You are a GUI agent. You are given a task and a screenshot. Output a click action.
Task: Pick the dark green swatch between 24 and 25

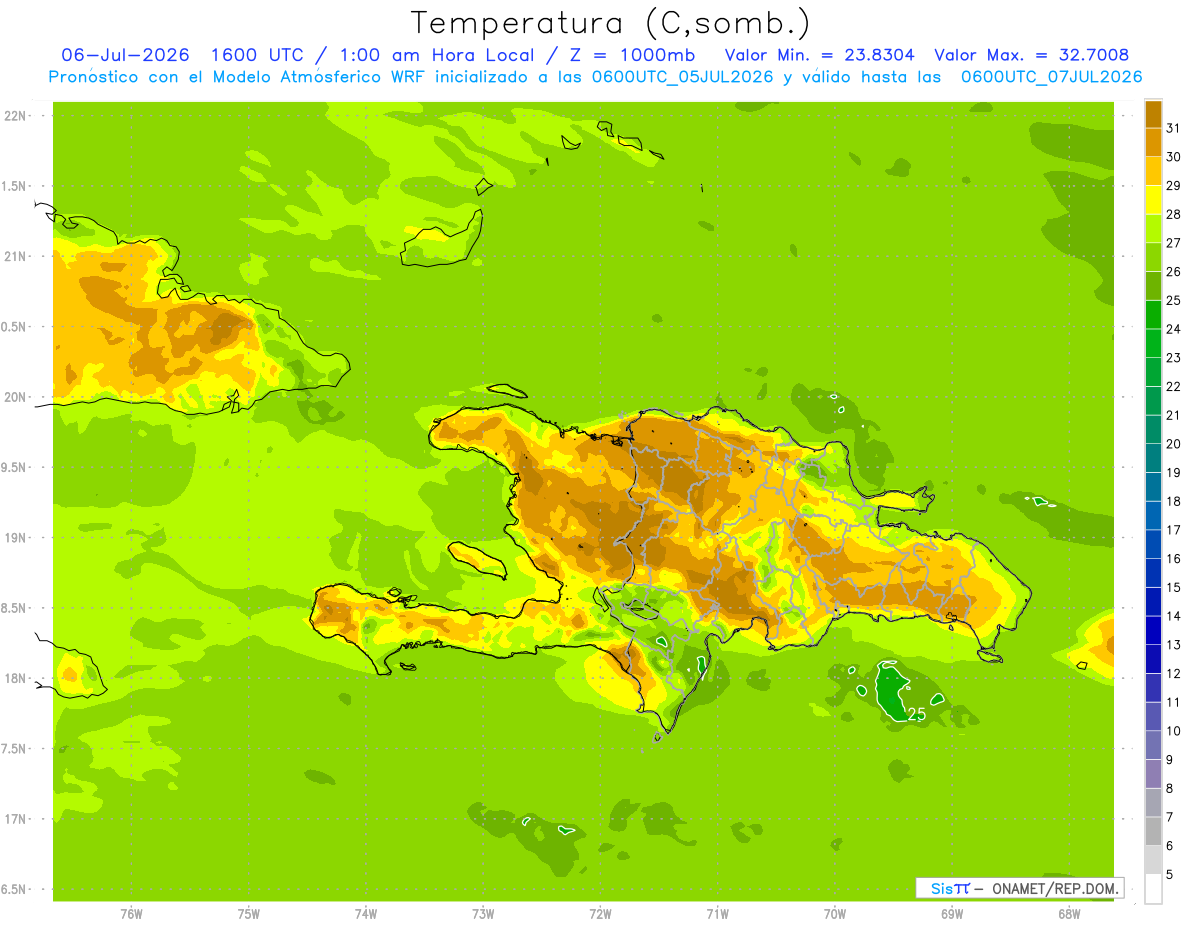pos(1153,315)
